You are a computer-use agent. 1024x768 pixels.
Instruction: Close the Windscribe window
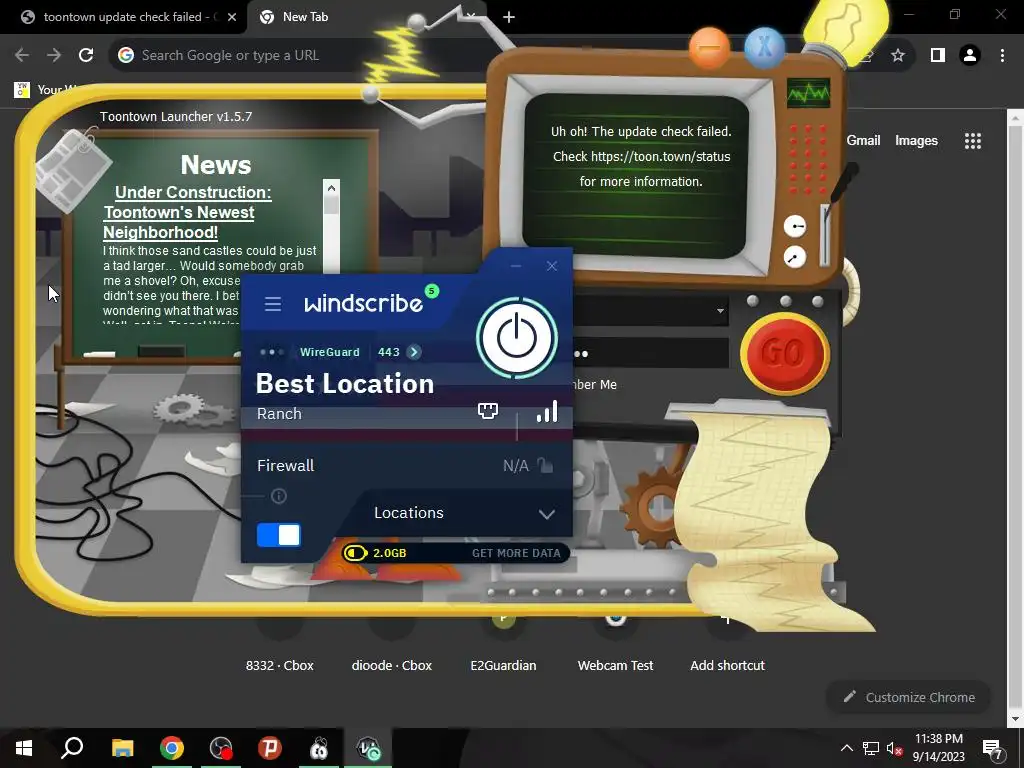(552, 266)
